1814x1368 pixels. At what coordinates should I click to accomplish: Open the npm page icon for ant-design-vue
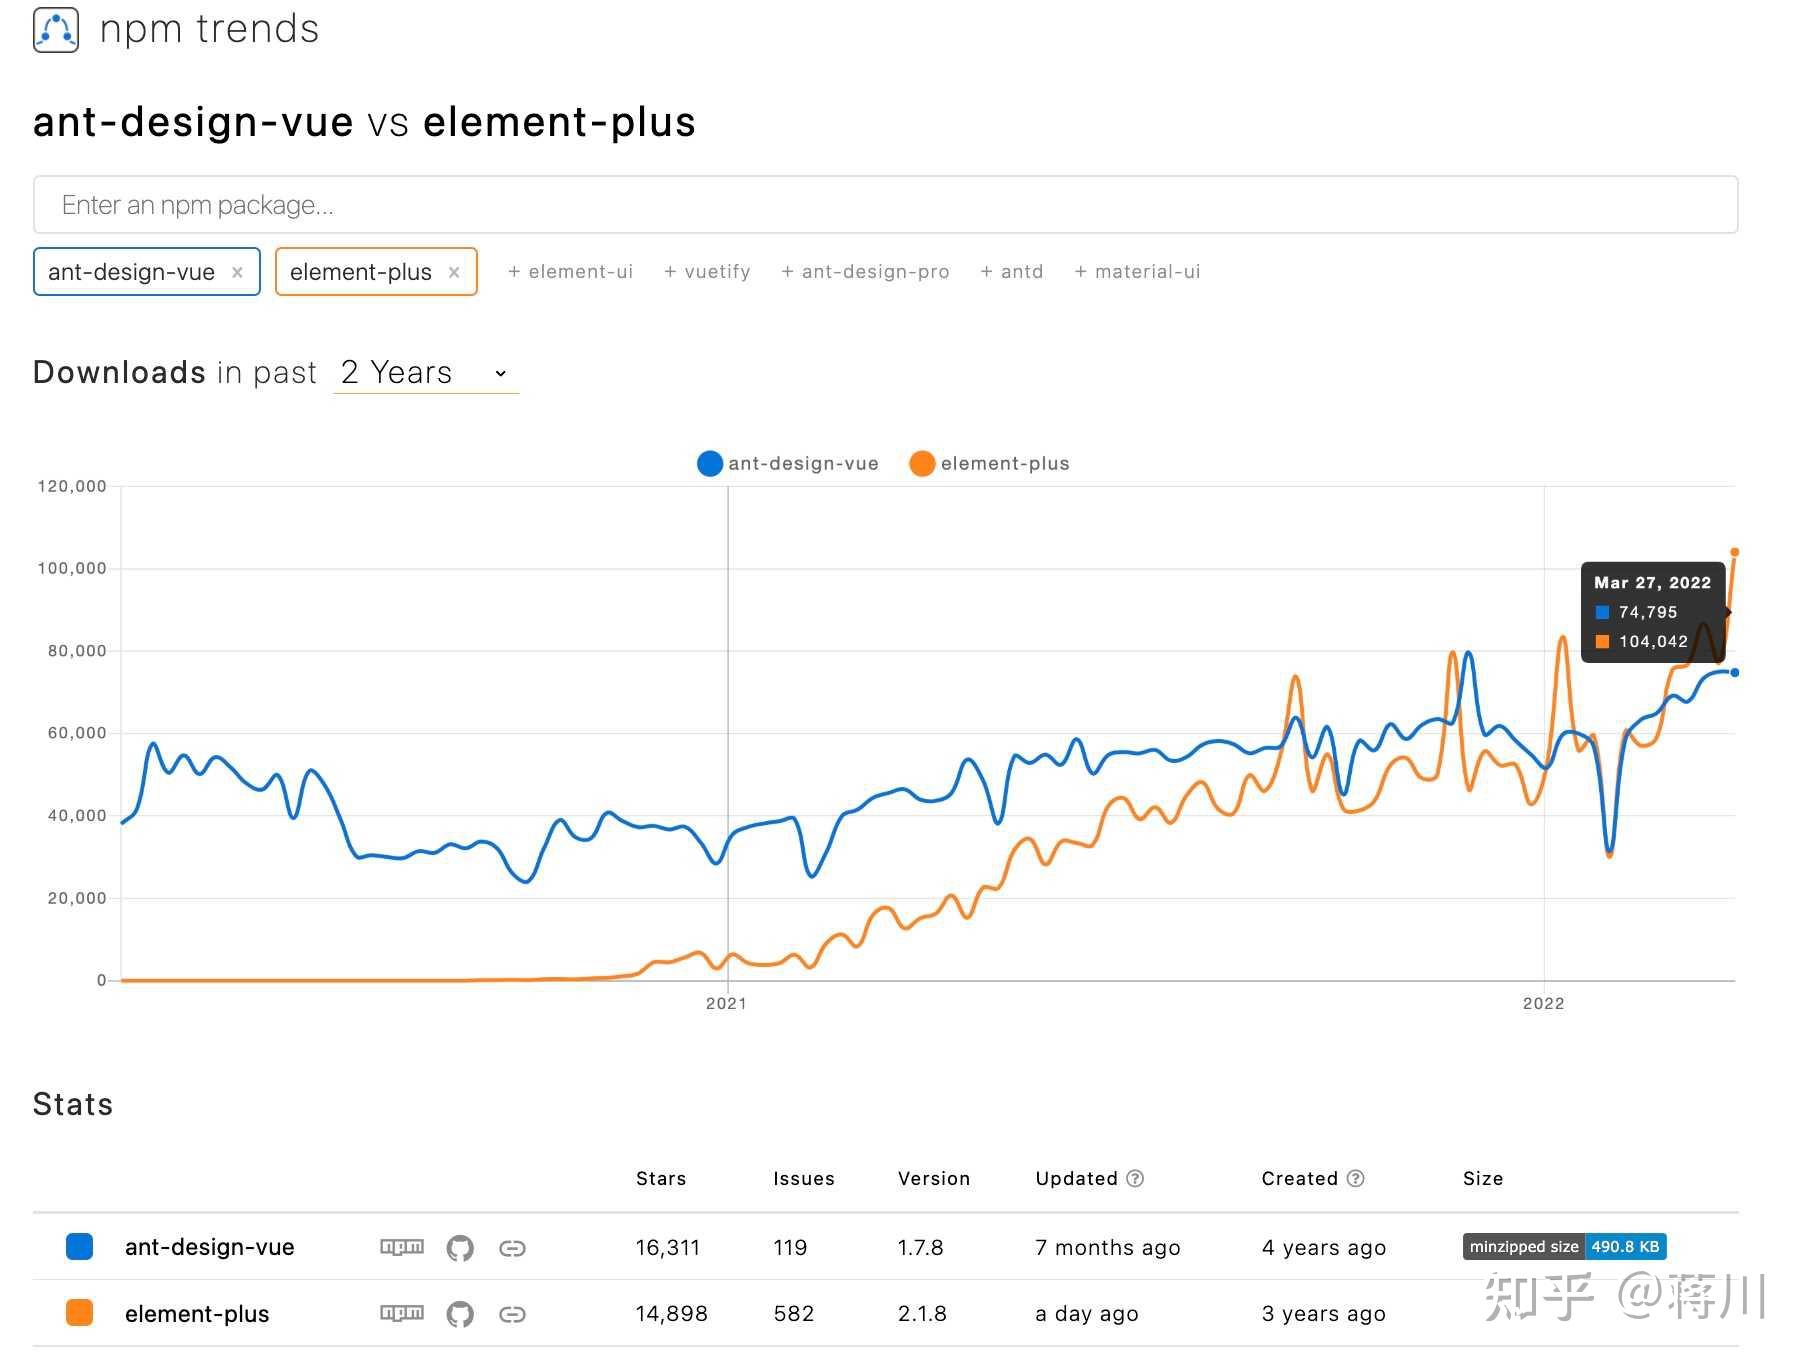[401, 1247]
